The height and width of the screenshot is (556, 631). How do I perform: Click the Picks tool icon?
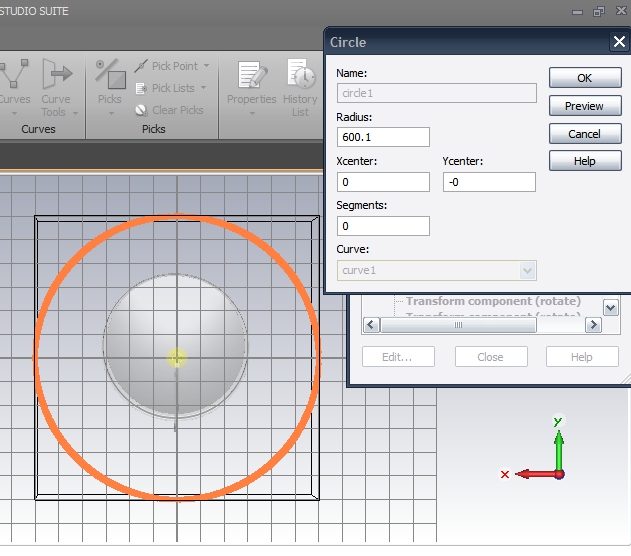tap(110, 76)
